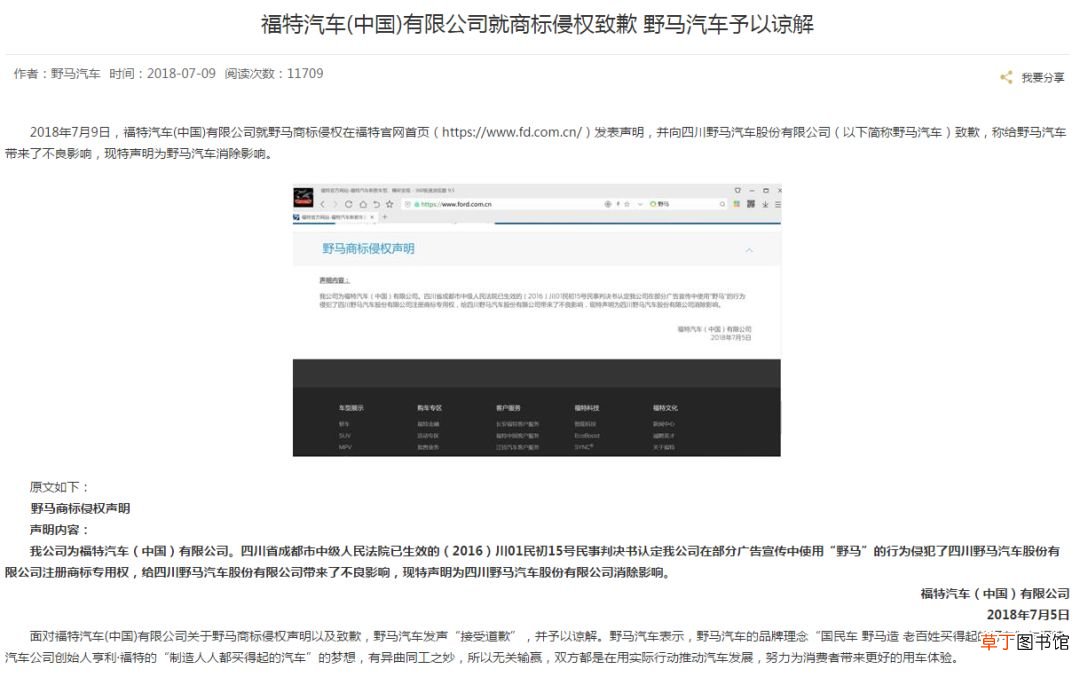This screenshot has height=677, width=1080.
Task: Click the back arrow in the embedded browser screenshot
Action: point(322,205)
